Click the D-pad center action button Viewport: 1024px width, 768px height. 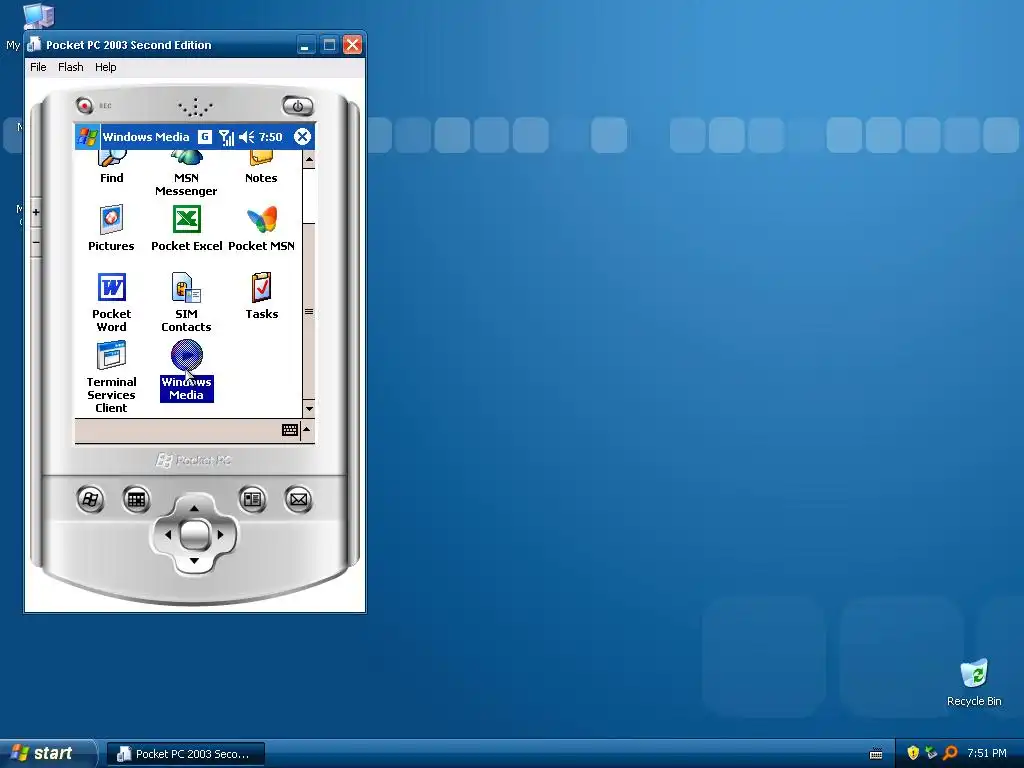tap(194, 535)
